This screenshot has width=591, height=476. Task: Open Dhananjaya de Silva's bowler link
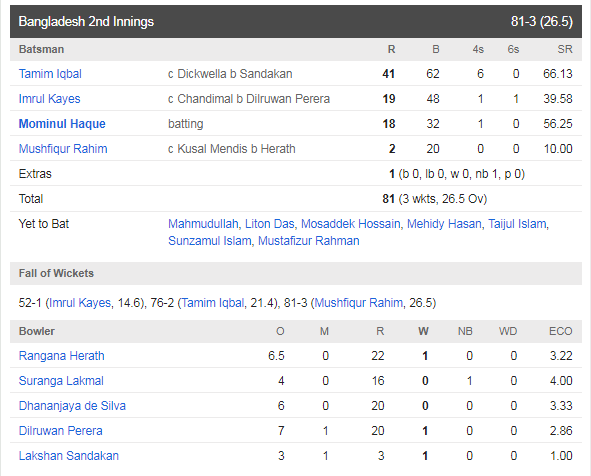(72, 406)
